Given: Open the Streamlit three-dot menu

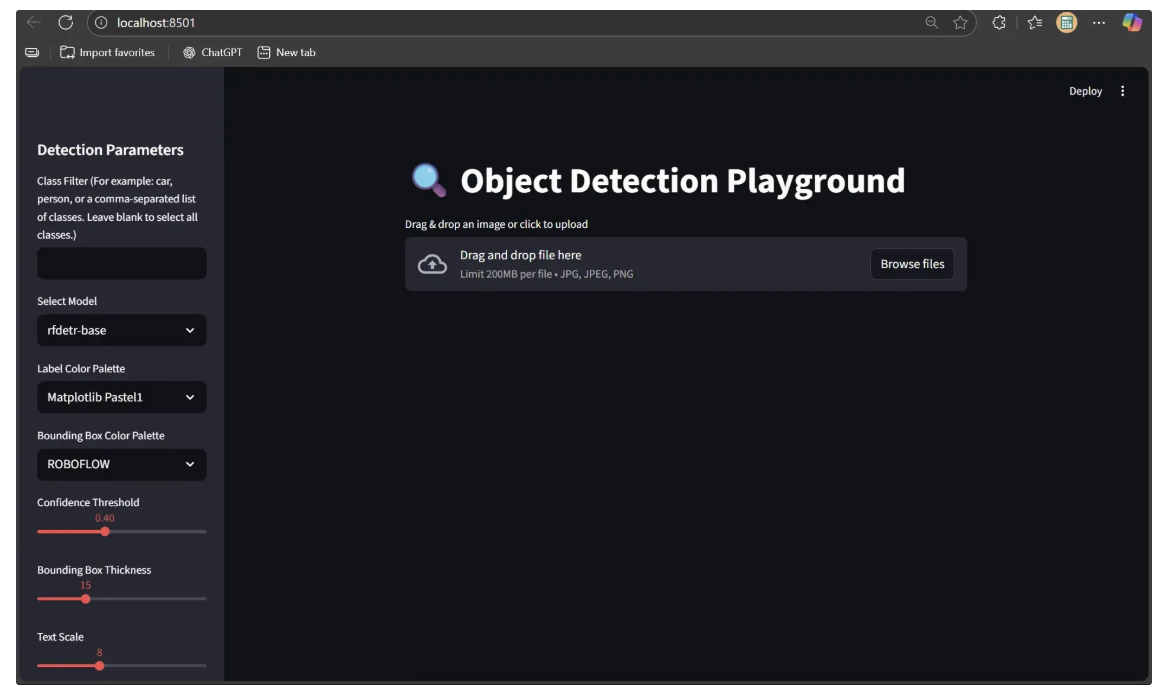Looking at the screenshot, I should coord(1122,91).
